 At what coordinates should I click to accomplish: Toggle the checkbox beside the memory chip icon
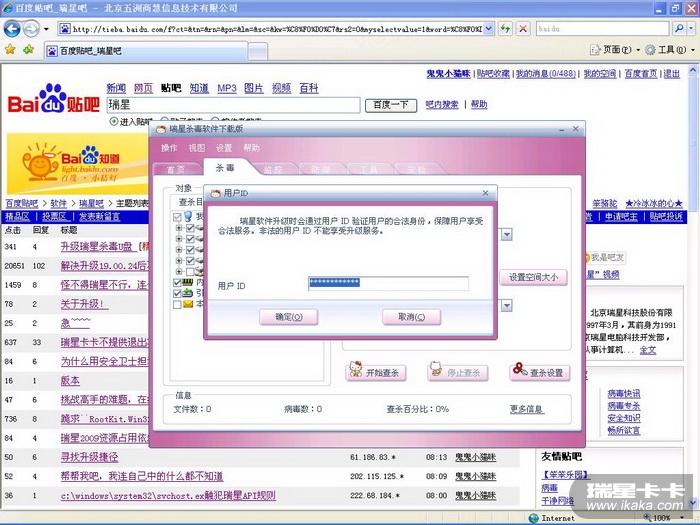[177, 283]
